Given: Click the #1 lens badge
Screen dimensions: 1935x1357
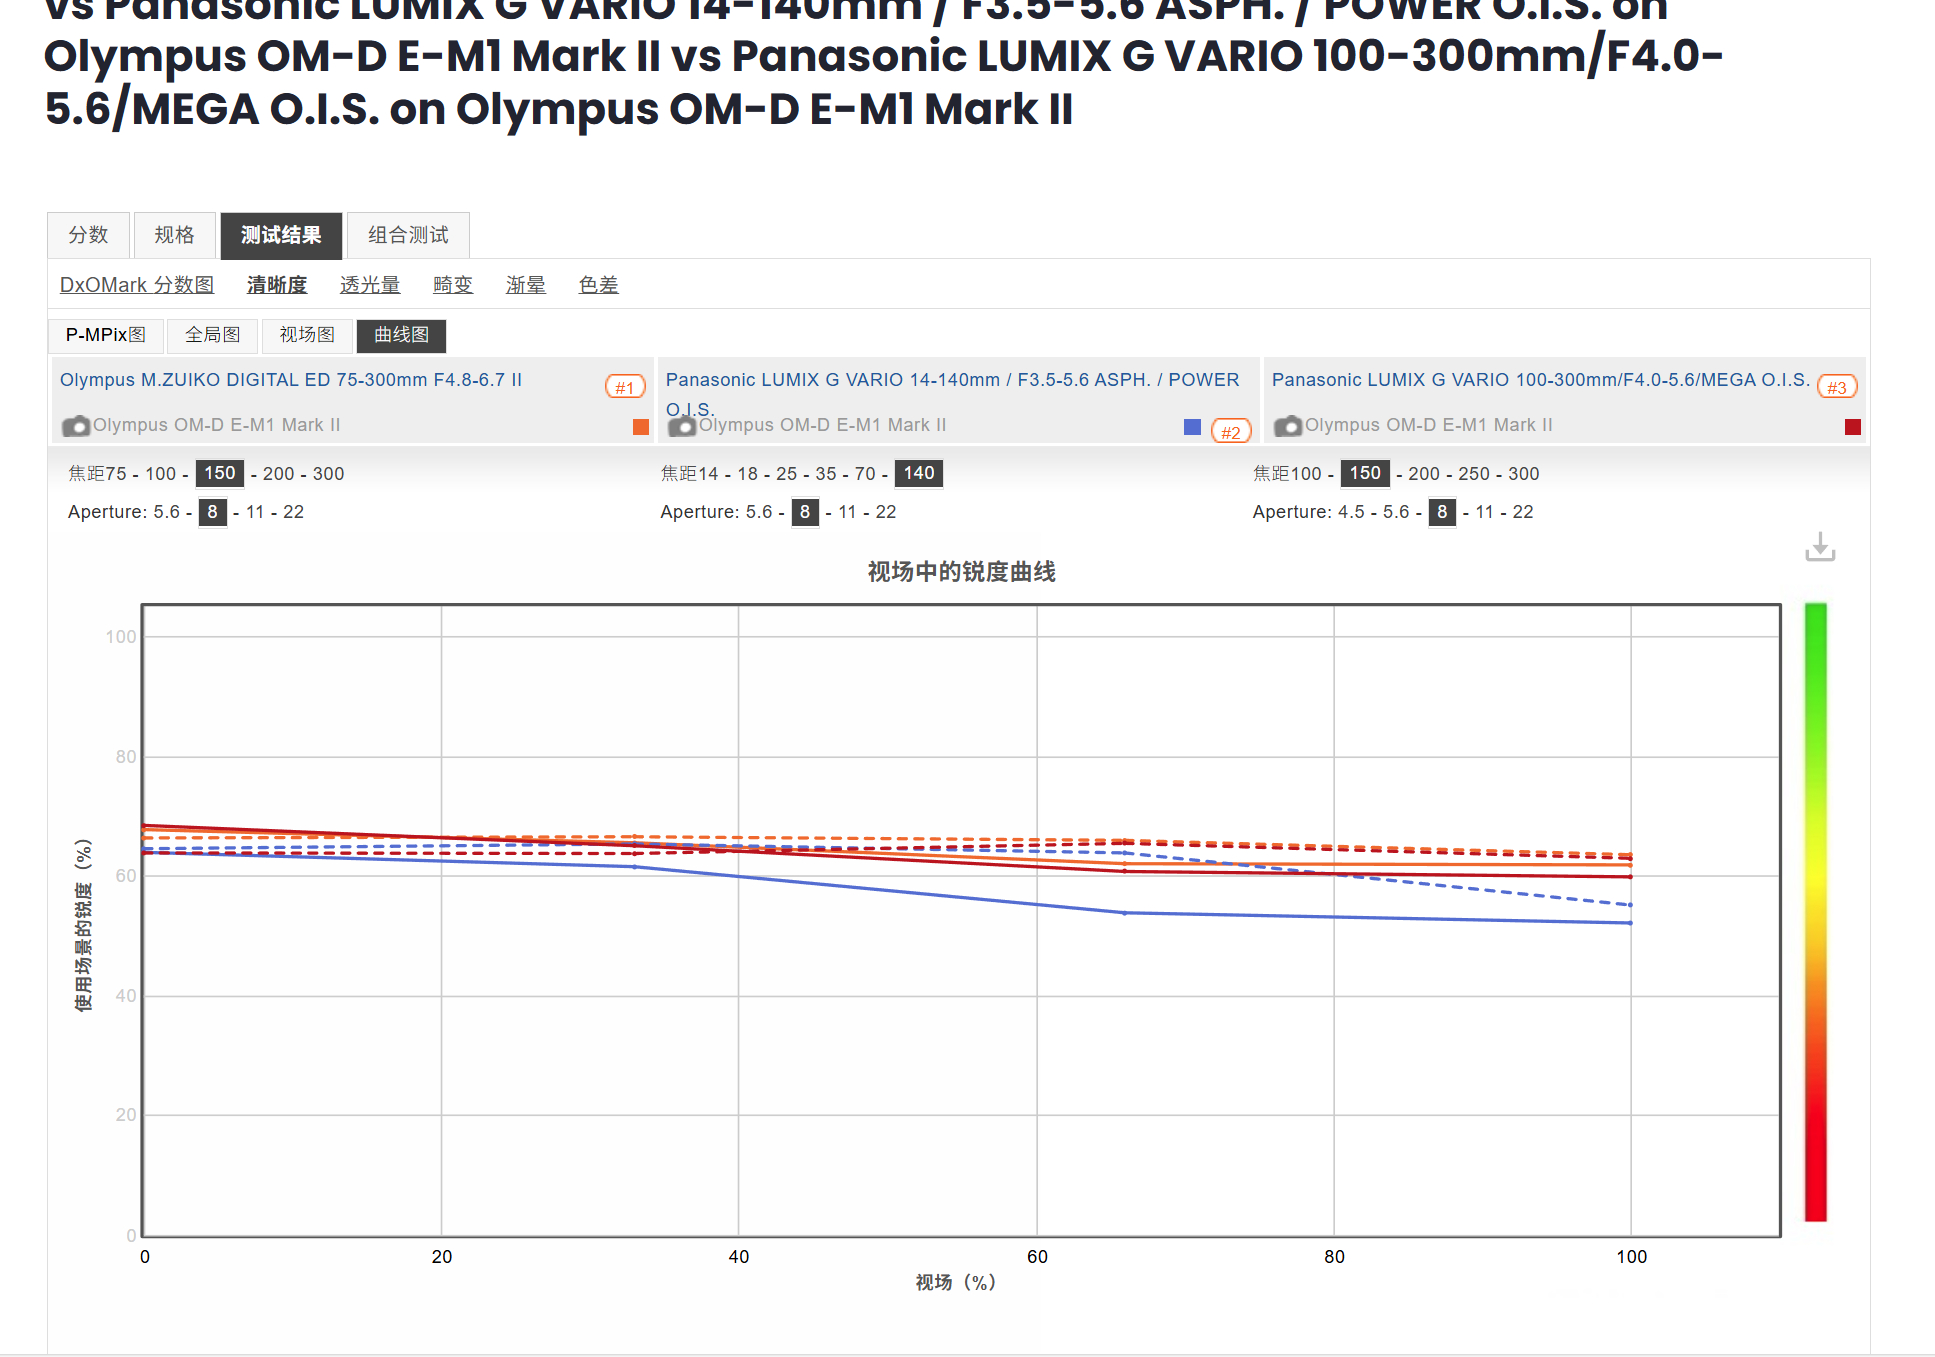Looking at the screenshot, I should point(625,387).
